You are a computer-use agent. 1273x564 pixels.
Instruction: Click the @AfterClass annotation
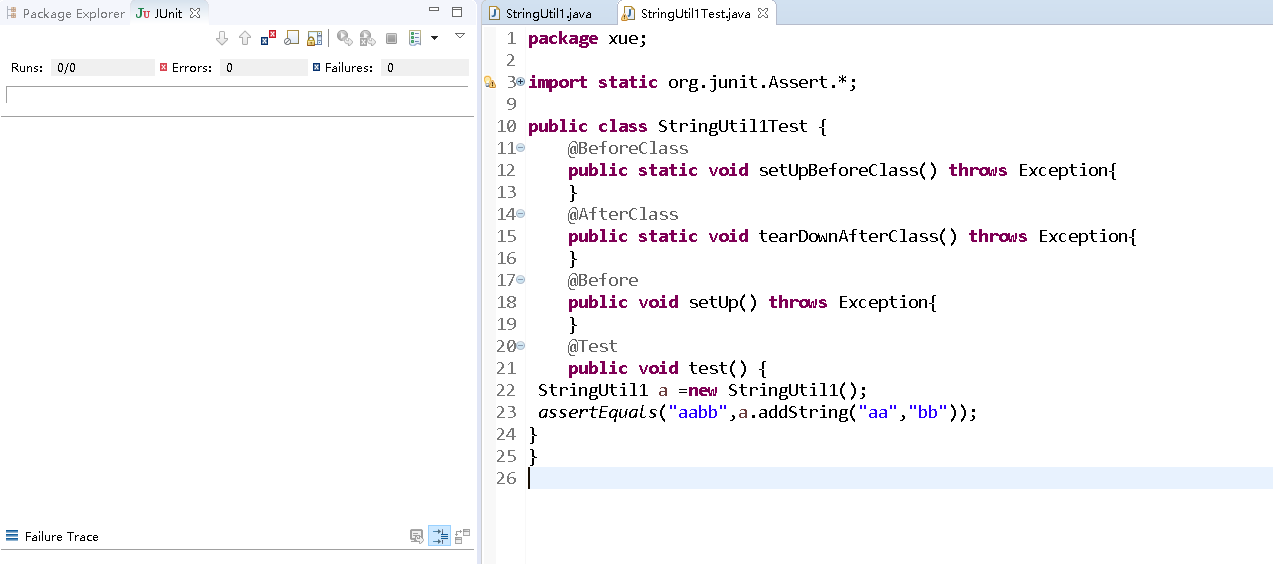[623, 214]
